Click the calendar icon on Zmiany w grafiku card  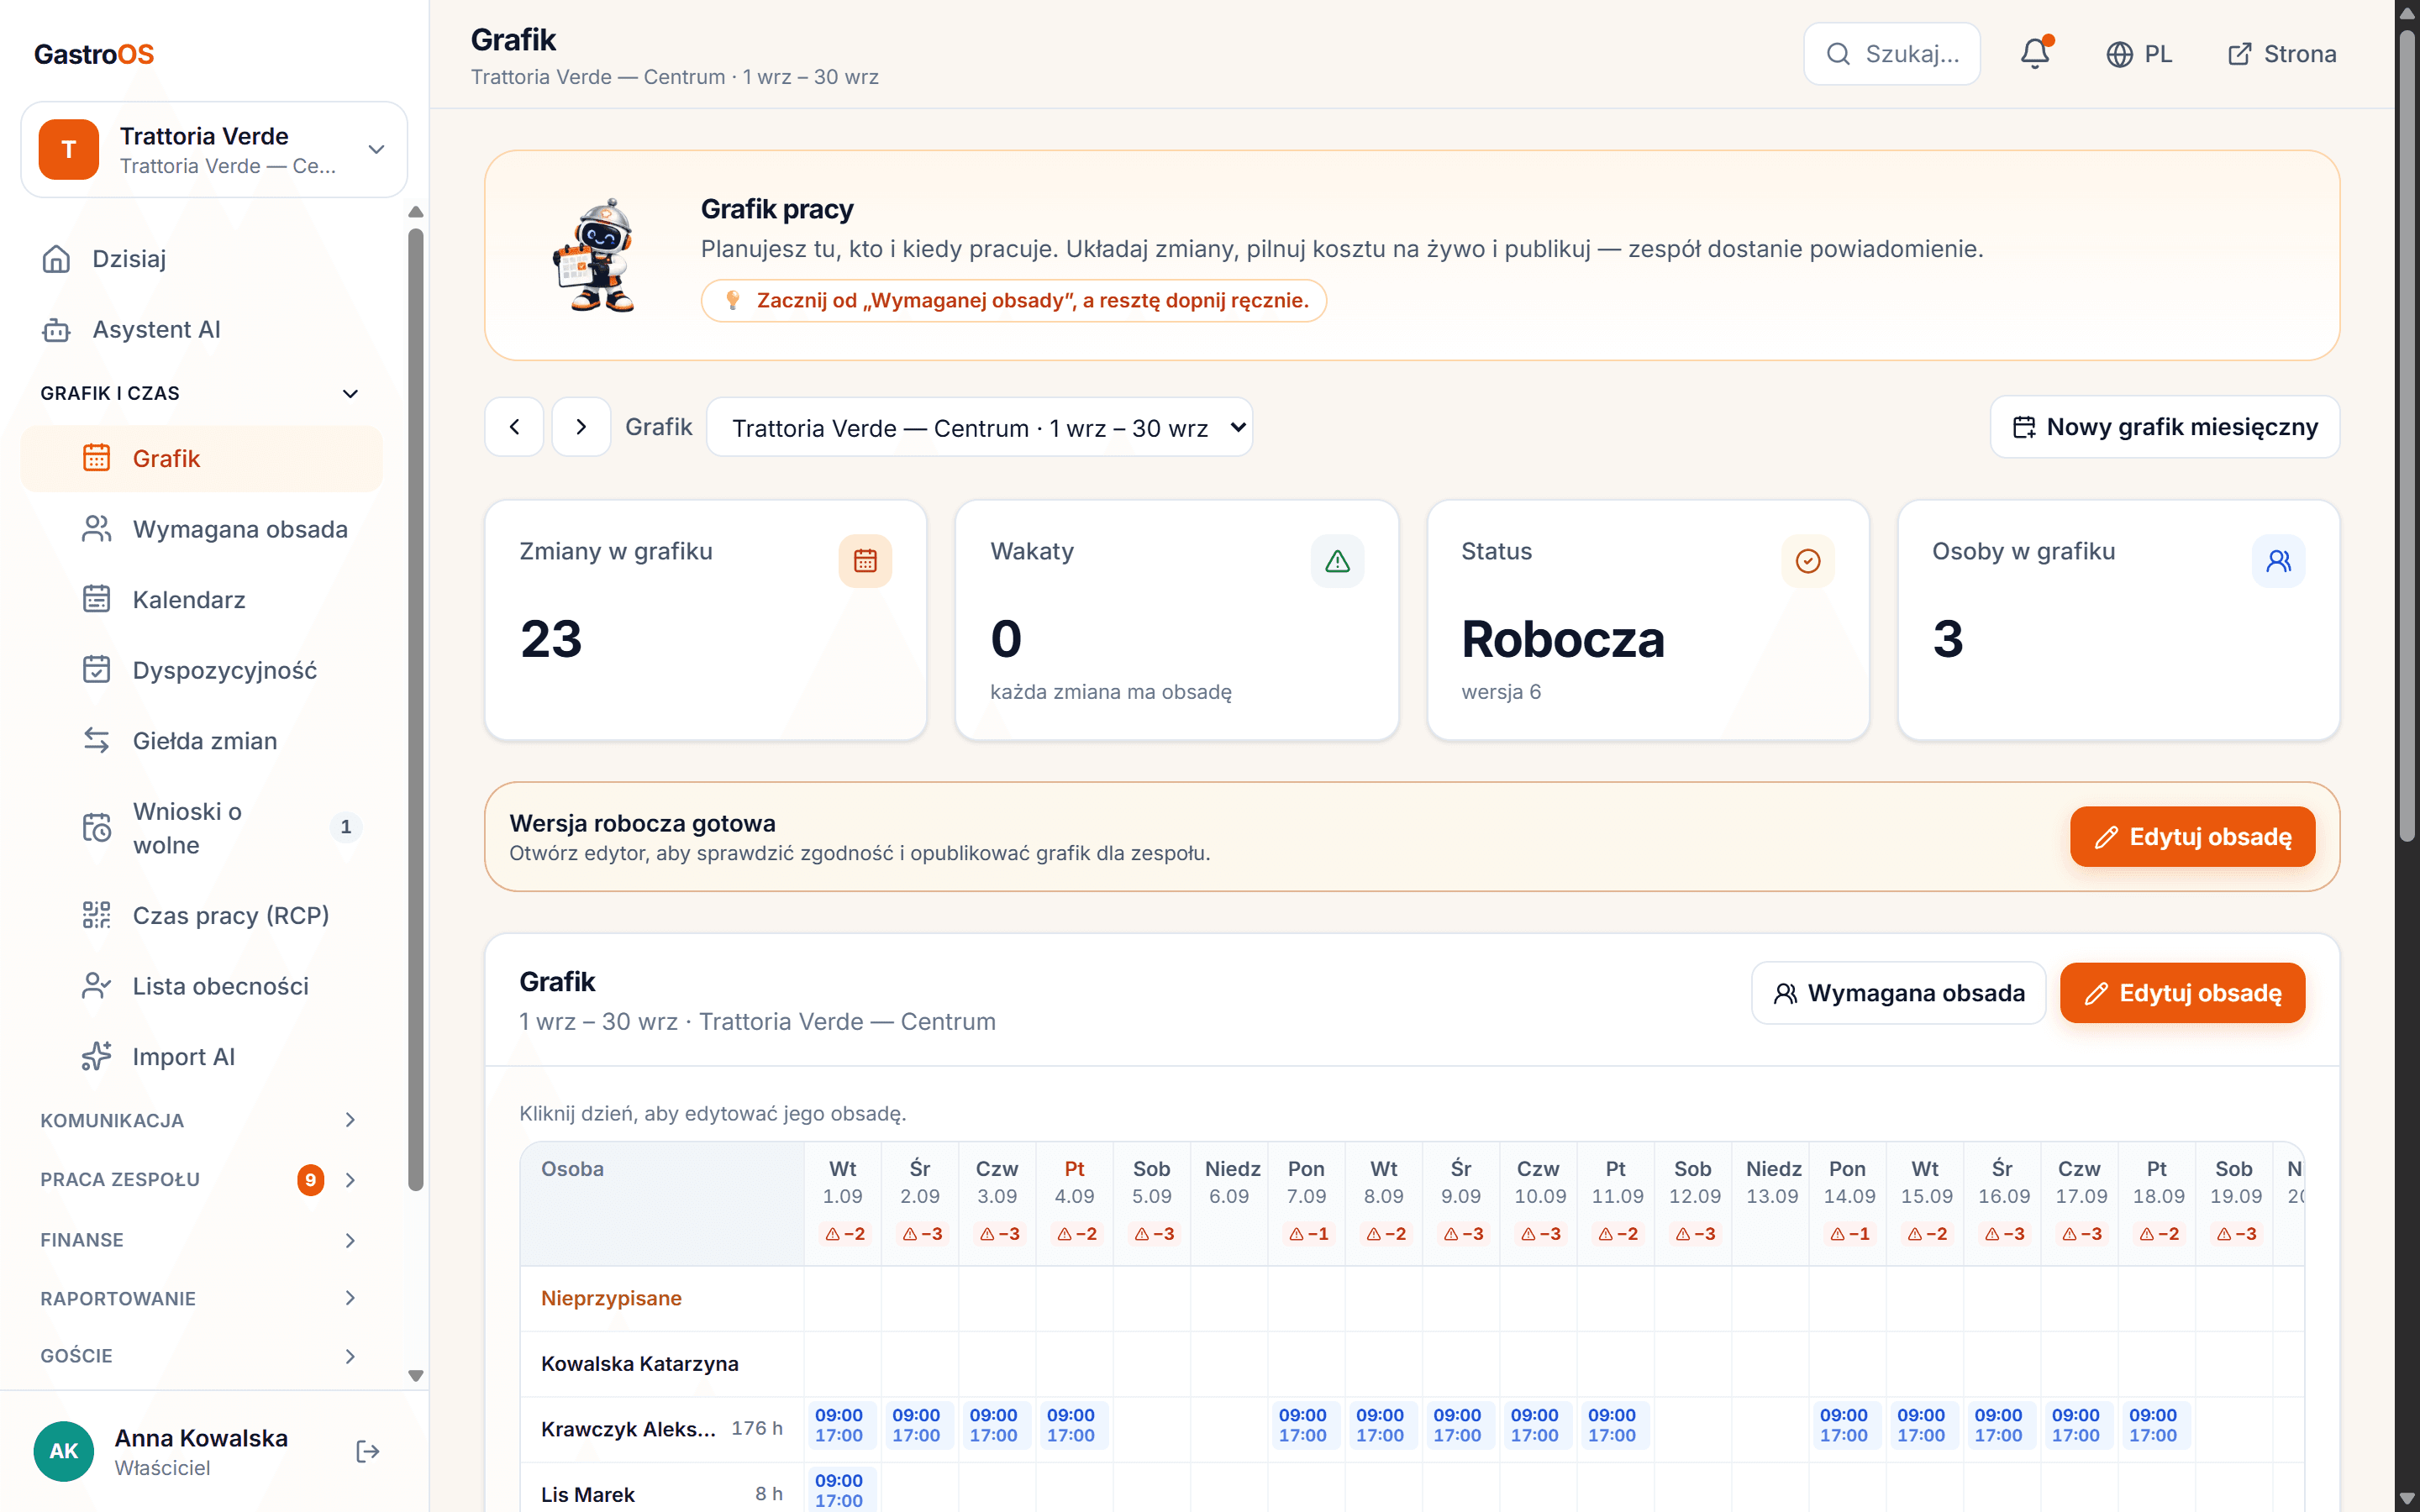click(x=865, y=561)
